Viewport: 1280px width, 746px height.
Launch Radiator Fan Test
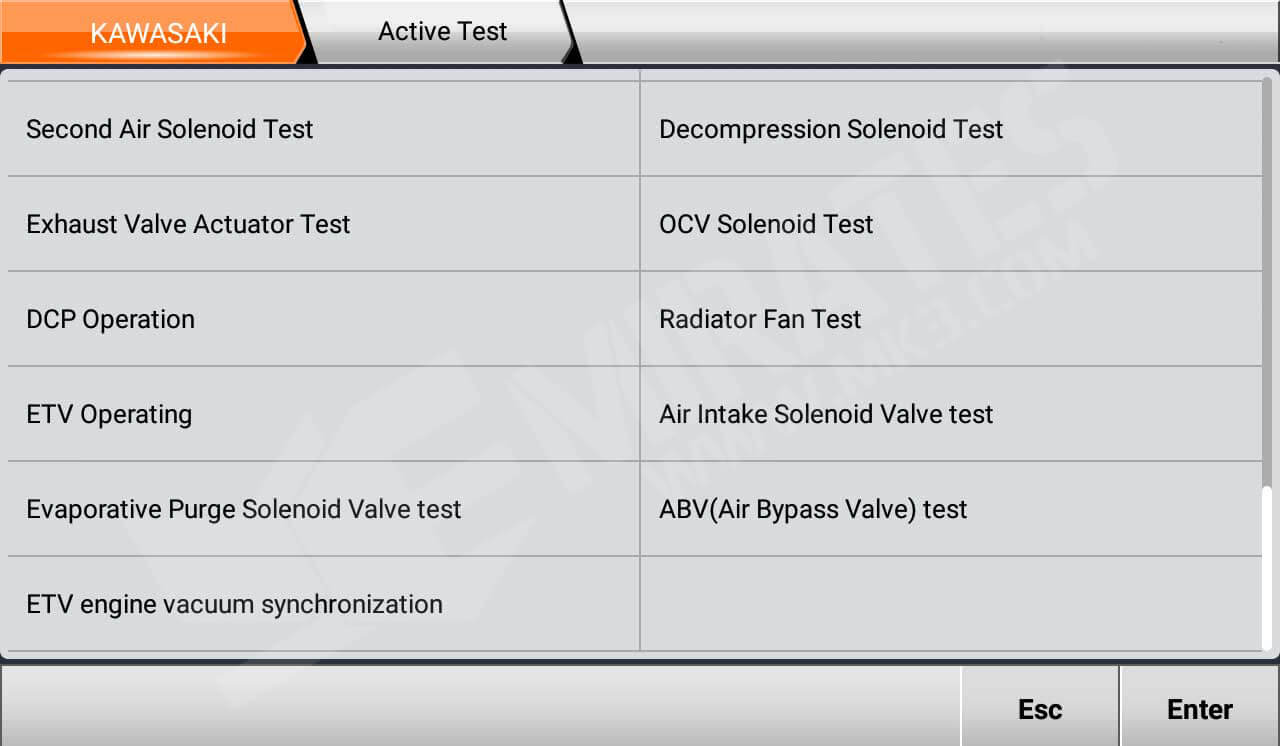point(760,319)
